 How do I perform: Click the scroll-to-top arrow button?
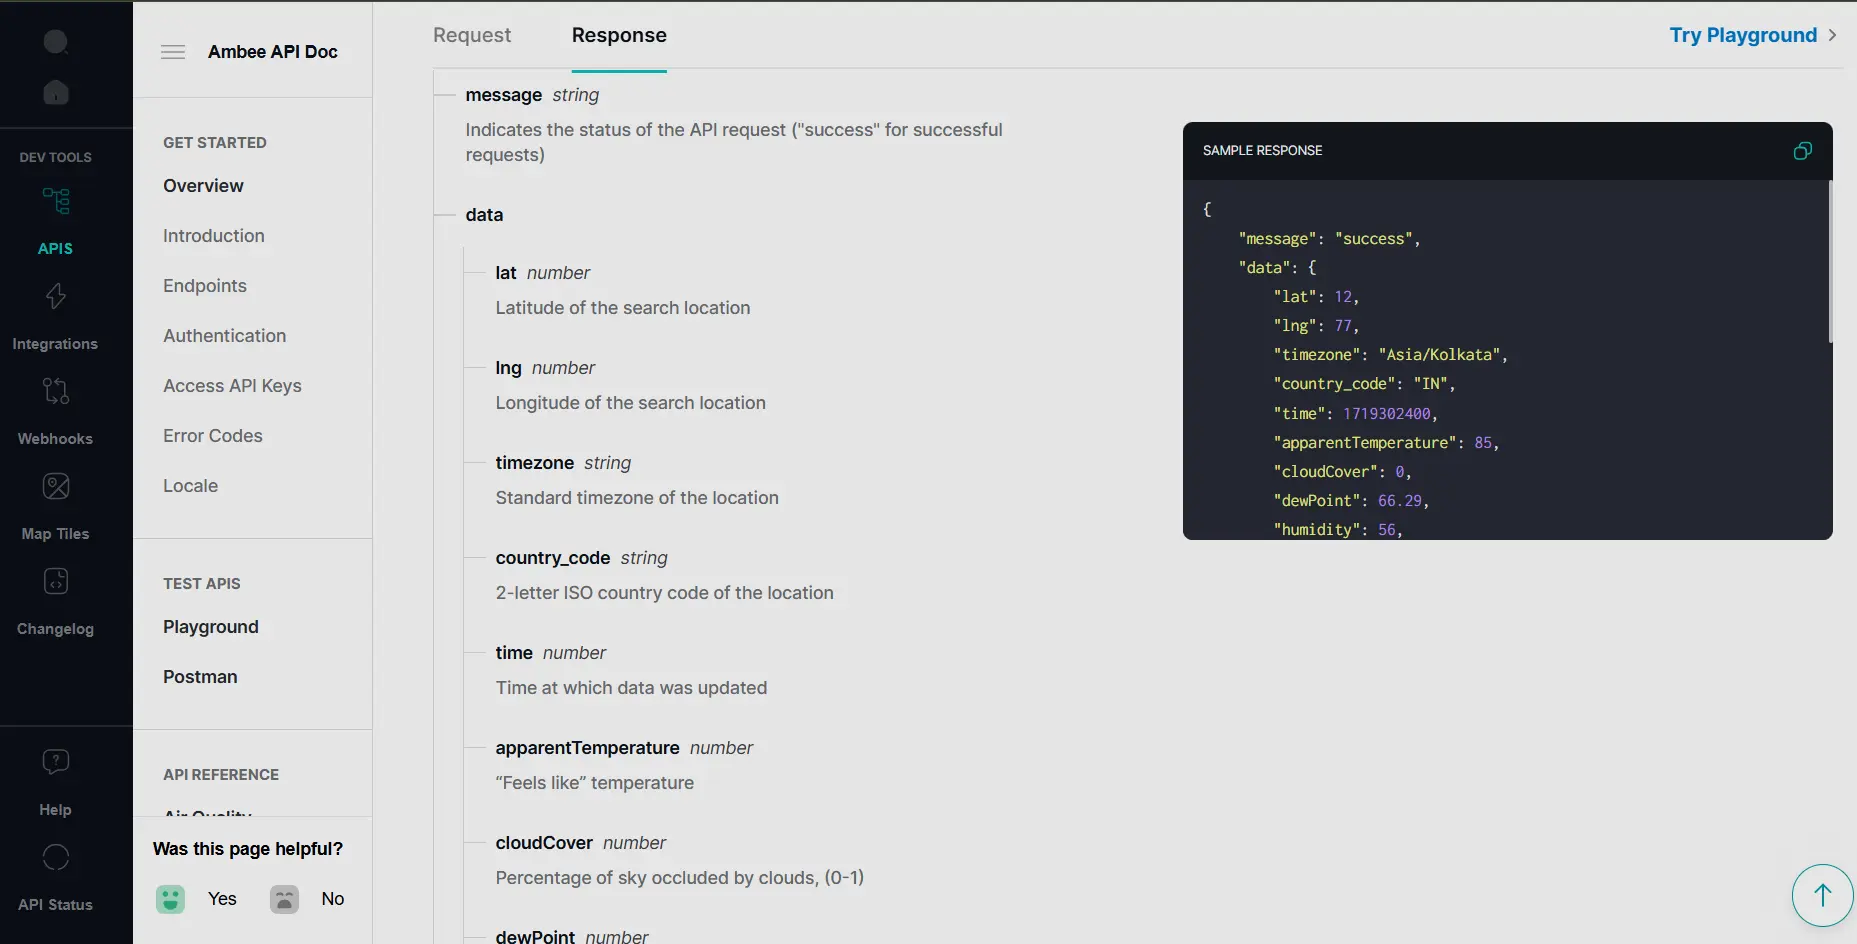tap(1822, 895)
